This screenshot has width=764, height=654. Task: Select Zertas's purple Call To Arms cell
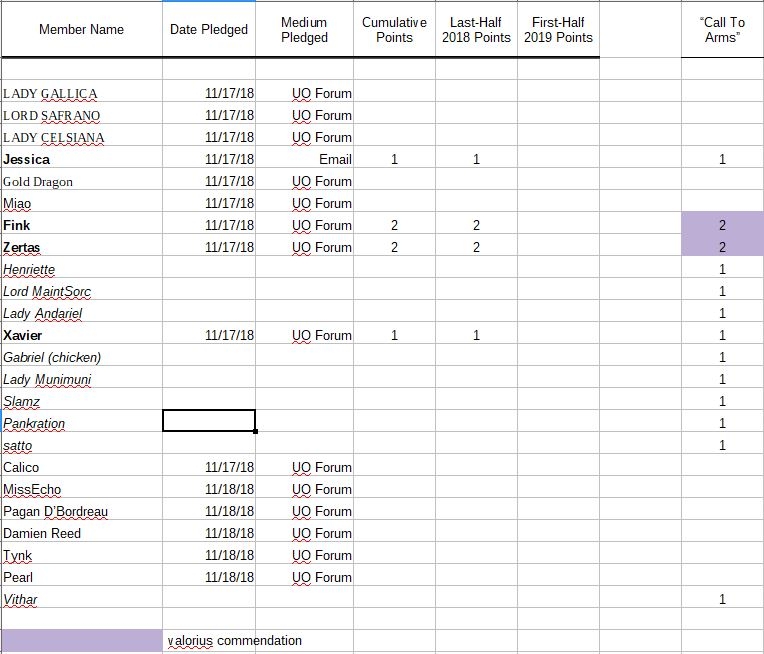722,245
